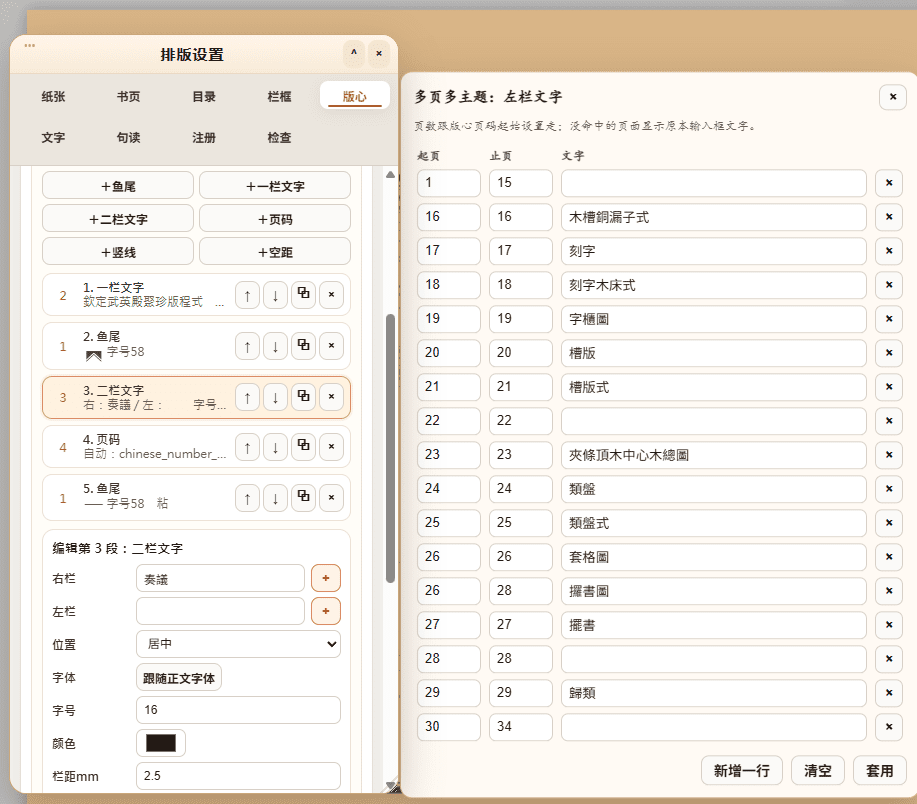
Task: Delete segment 1 一栏文字
Action: (x=332, y=295)
